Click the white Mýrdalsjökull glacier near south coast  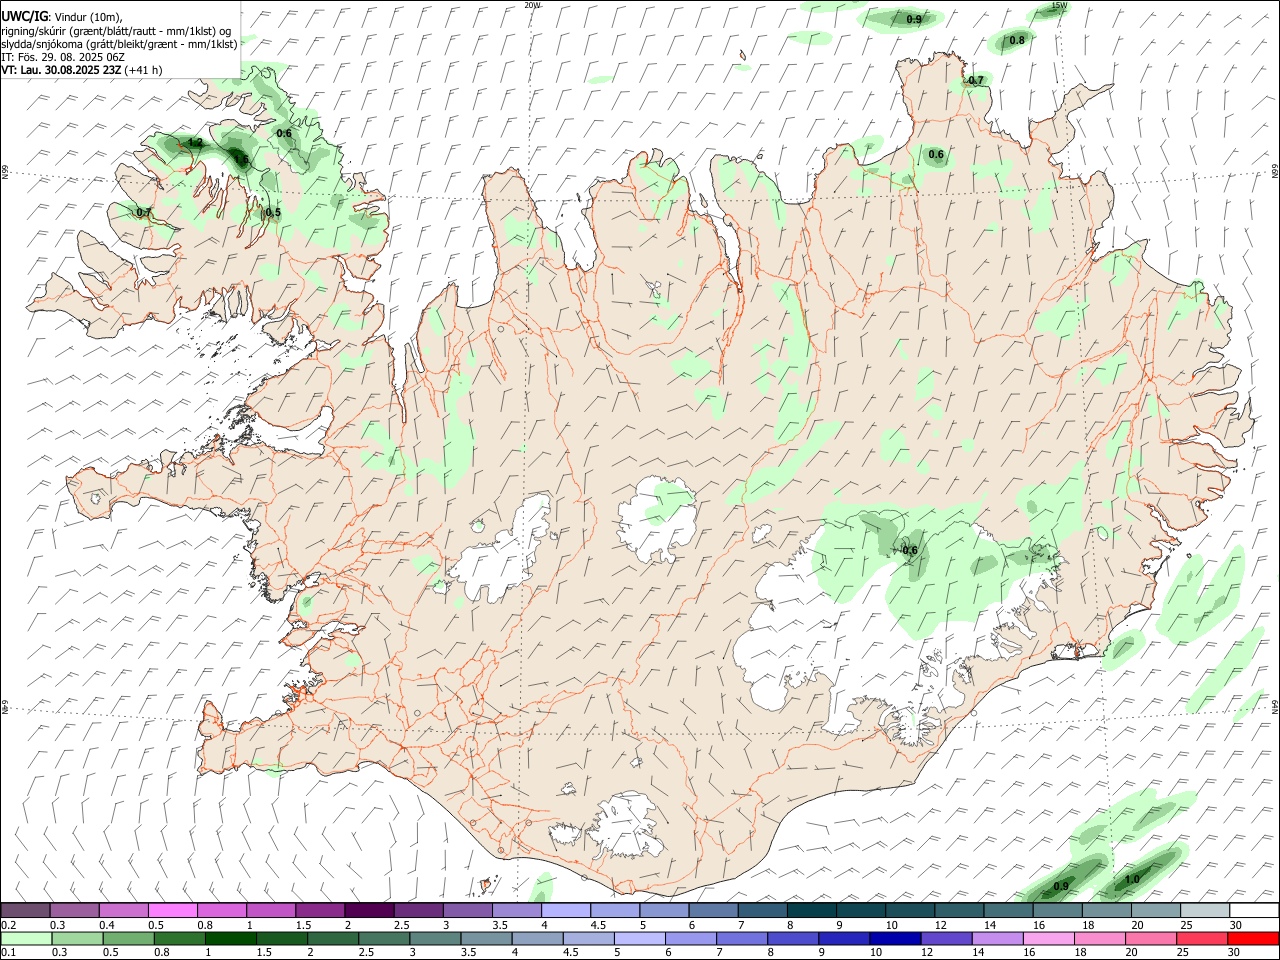(x=626, y=826)
